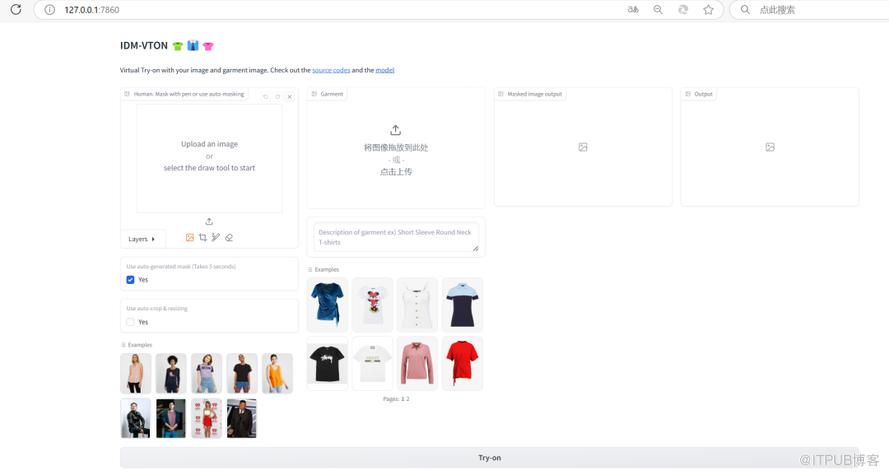Open the source codes link

click(x=331, y=70)
